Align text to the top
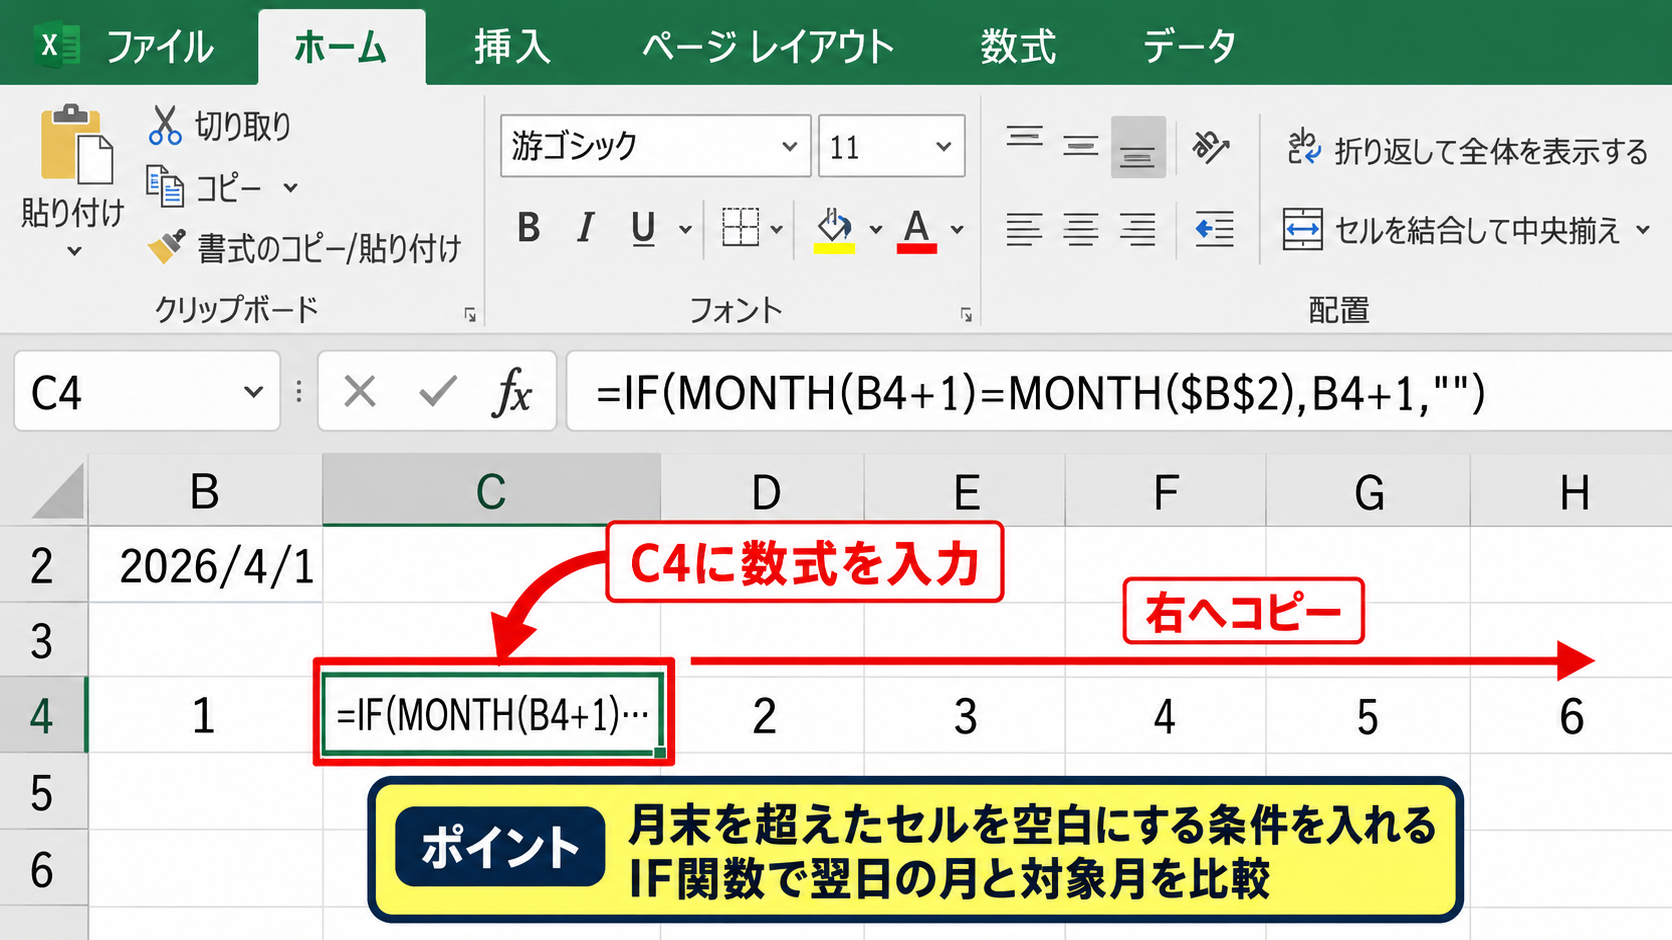This screenshot has width=1672, height=940. [1025, 138]
